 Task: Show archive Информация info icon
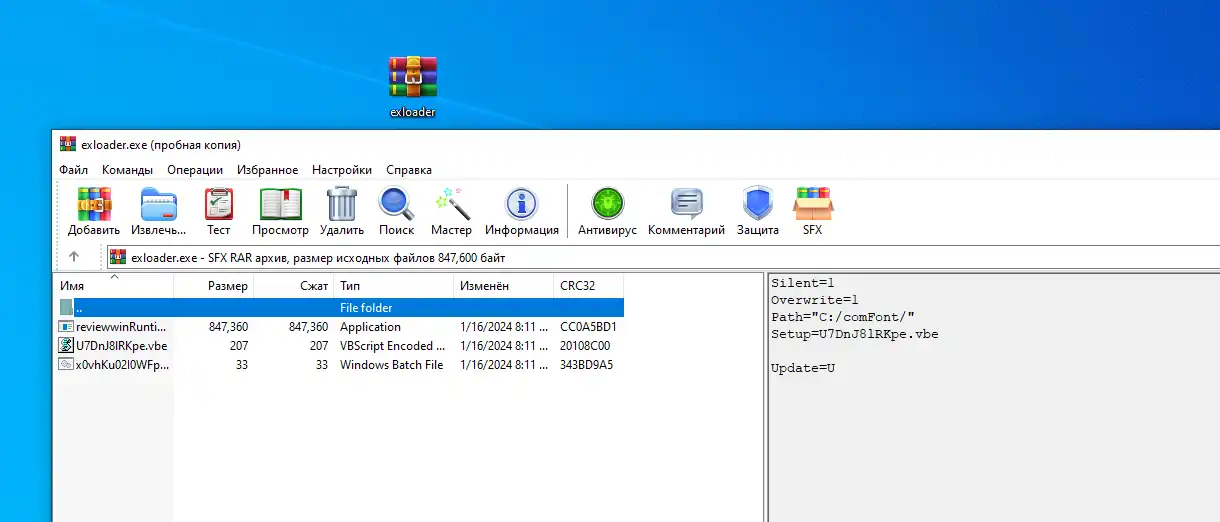[x=521, y=204]
